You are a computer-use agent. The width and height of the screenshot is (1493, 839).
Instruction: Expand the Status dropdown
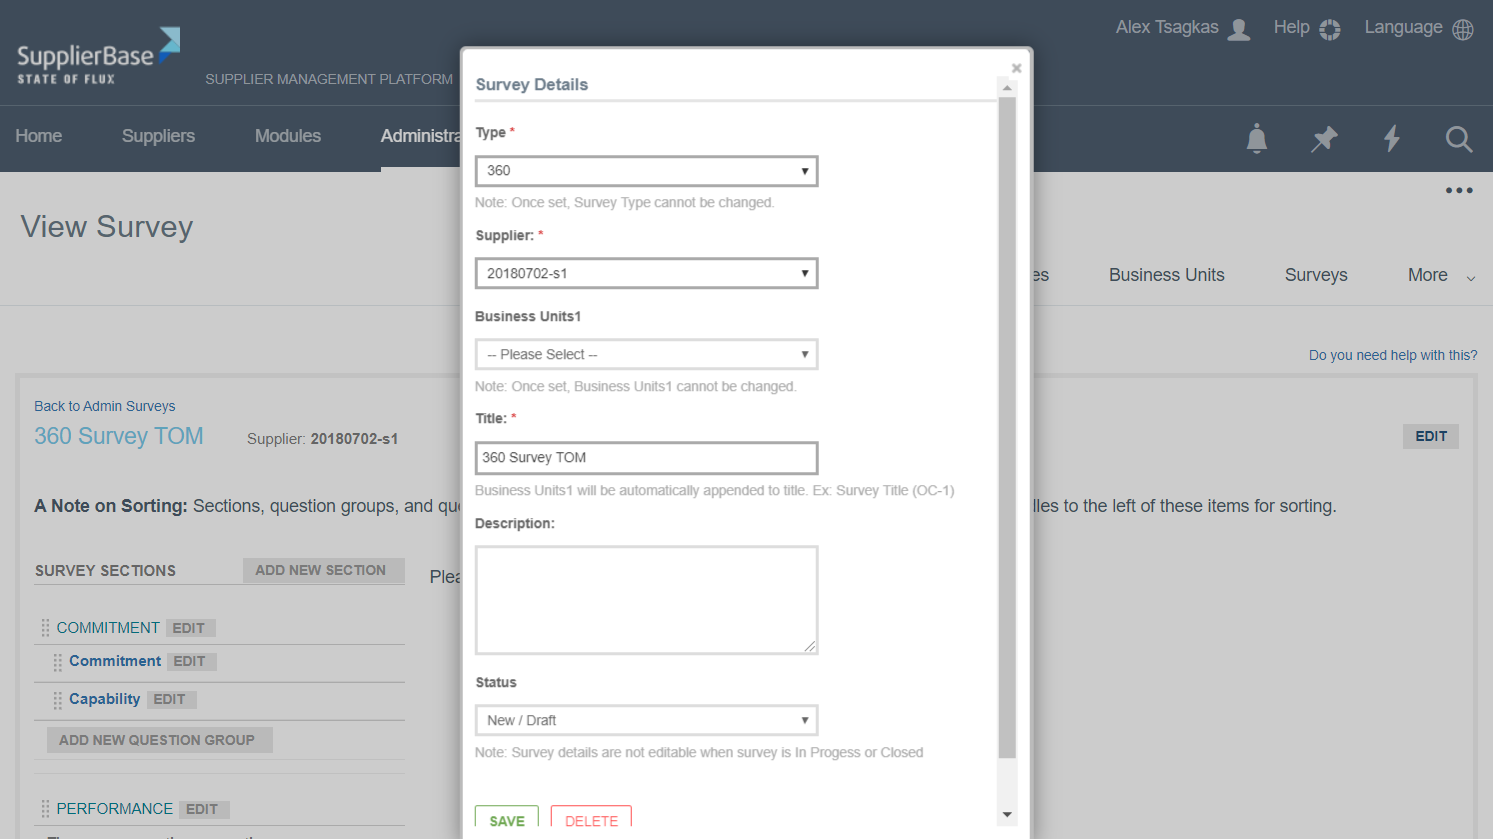point(646,720)
